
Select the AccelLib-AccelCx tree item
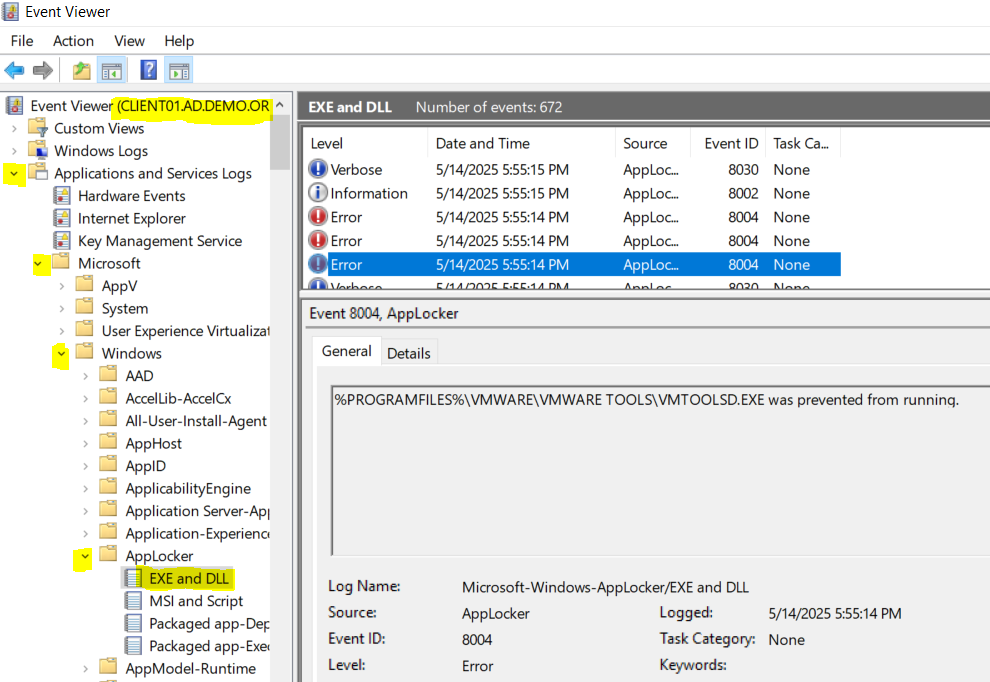(178, 398)
